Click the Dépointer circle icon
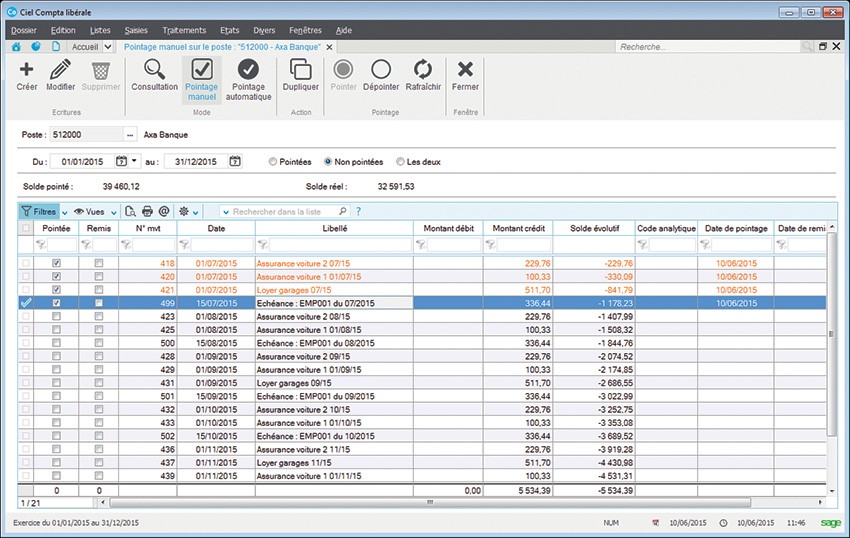This screenshot has width=850, height=538. click(x=381, y=69)
